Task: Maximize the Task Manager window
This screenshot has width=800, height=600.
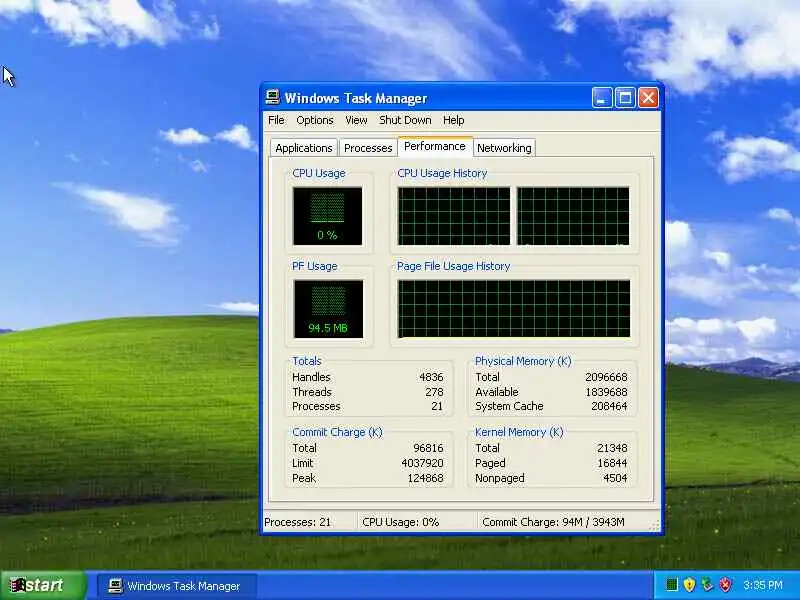Action: 625,97
